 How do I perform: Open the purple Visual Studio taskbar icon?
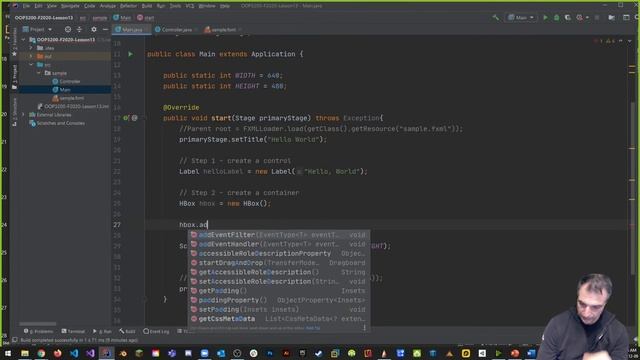coord(90,353)
